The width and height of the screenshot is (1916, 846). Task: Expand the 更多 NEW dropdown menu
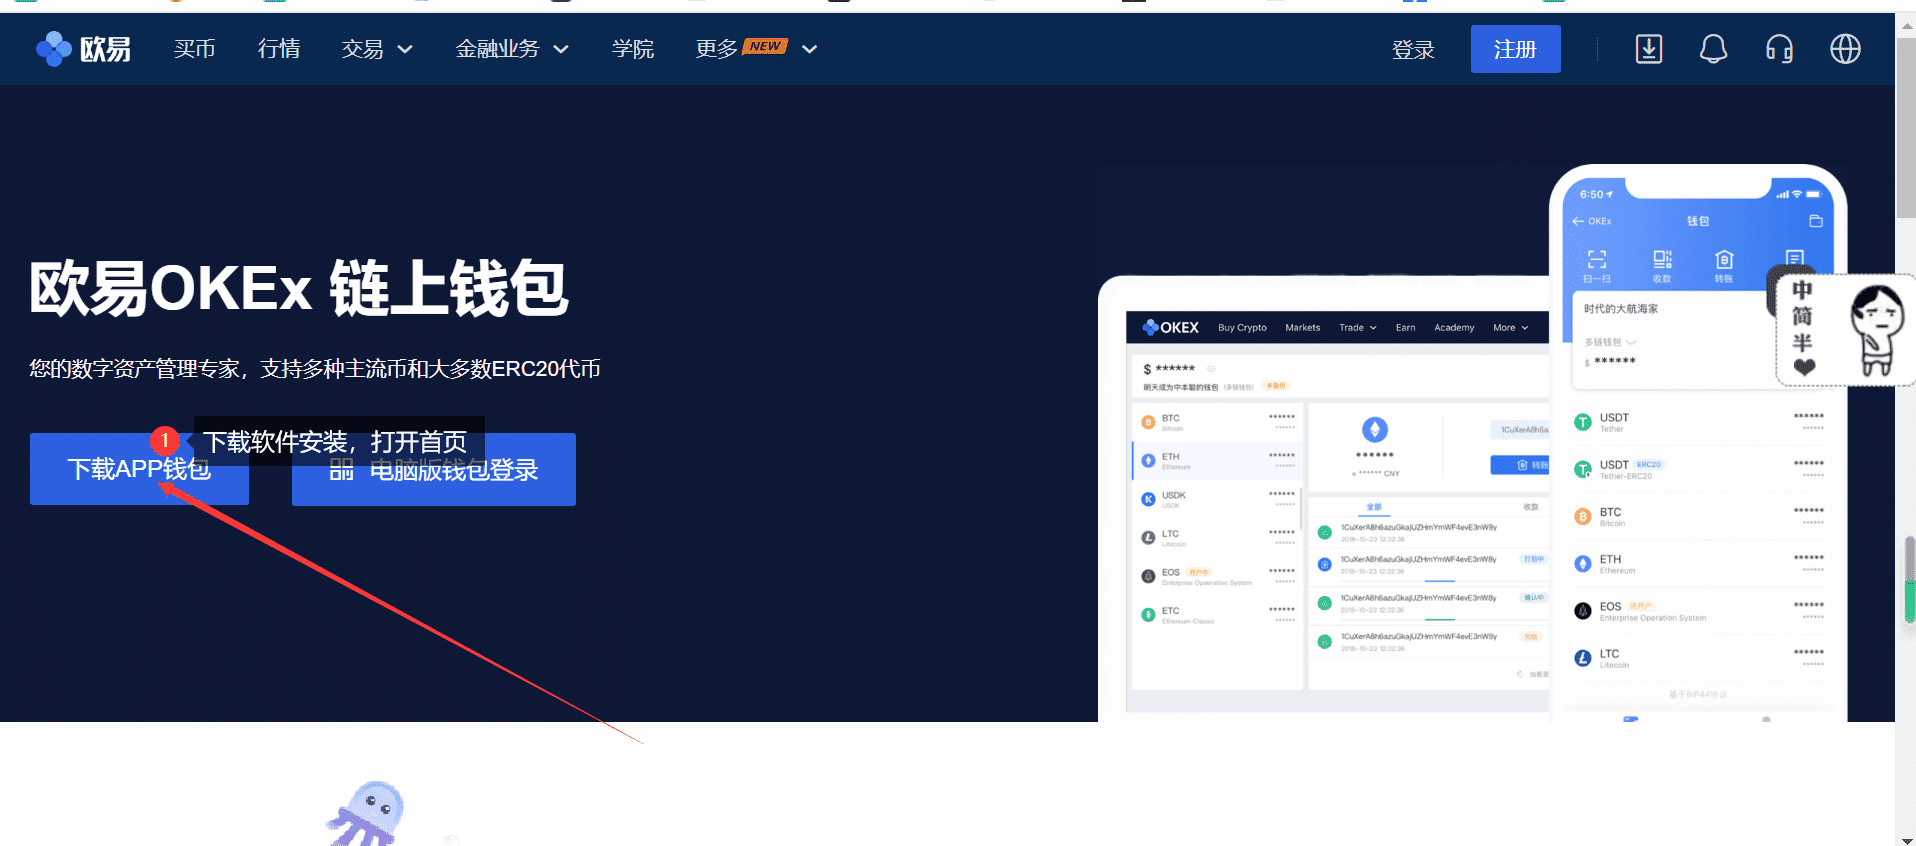pyautogui.click(x=757, y=49)
